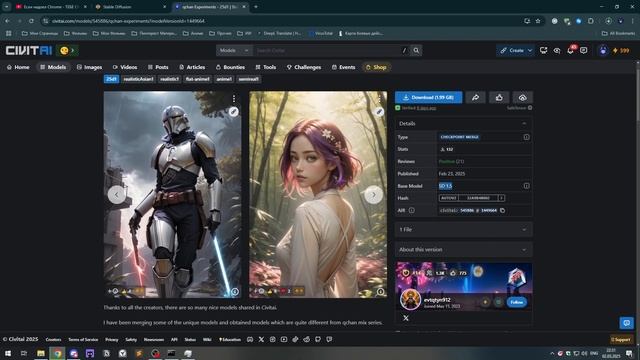640x360 pixels.
Task: Click the CHECKPOINT MERGE type badge
Action: click(459, 137)
